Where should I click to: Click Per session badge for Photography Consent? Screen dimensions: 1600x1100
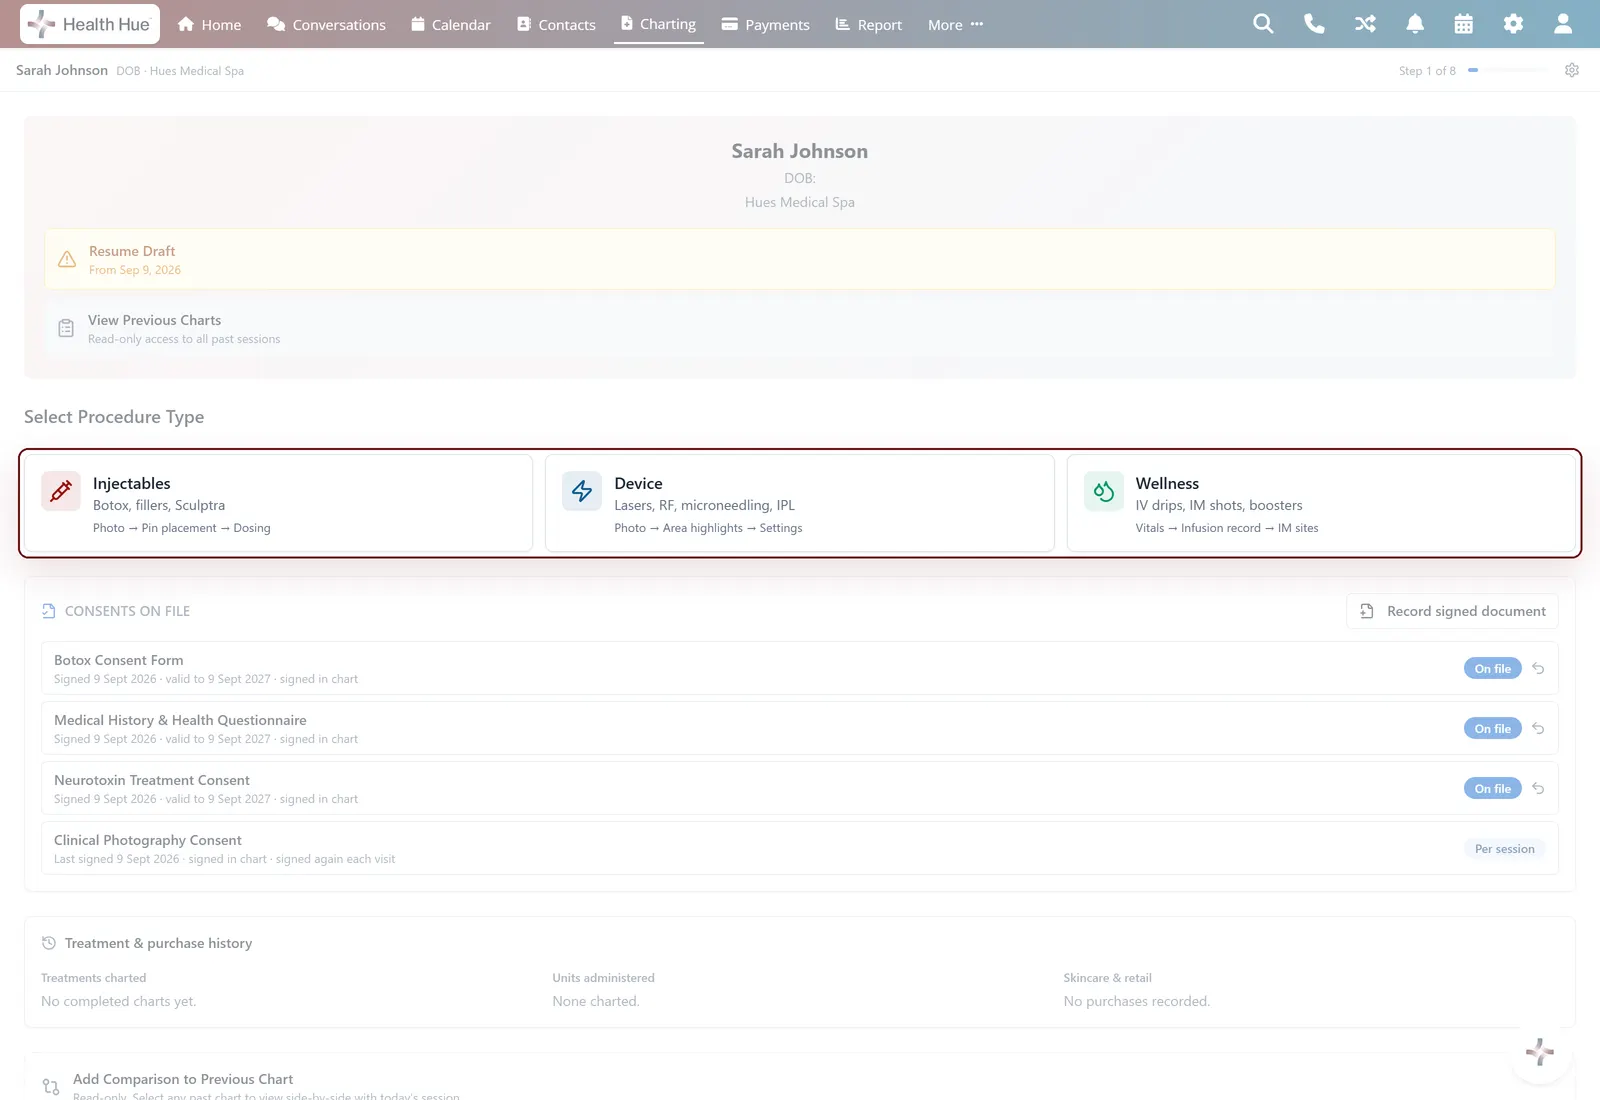click(1505, 848)
